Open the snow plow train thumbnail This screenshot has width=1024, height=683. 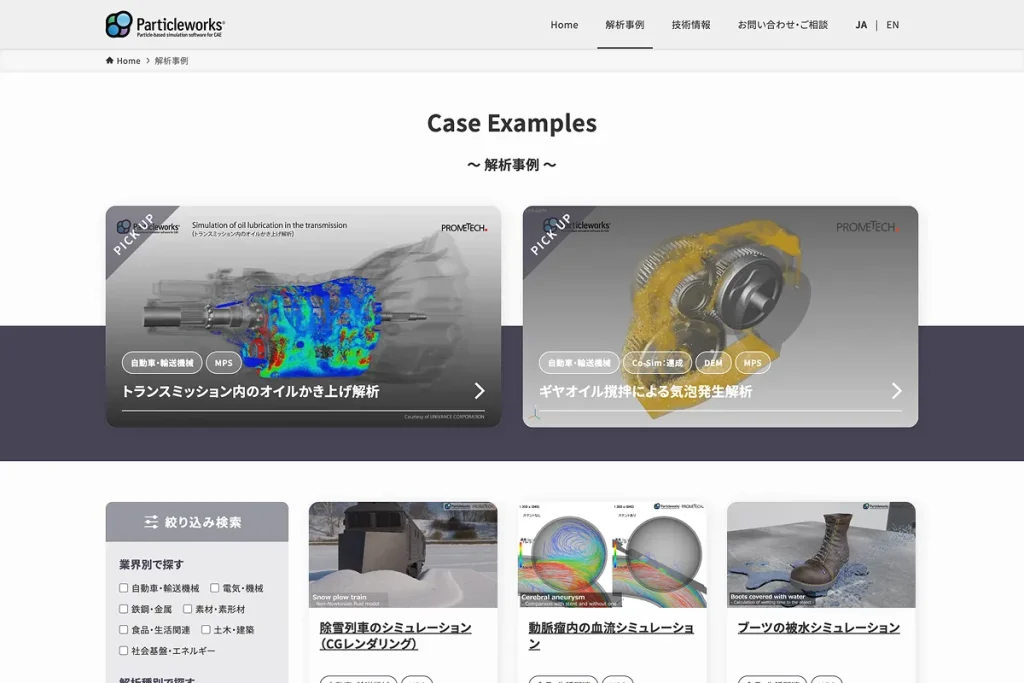click(403, 555)
